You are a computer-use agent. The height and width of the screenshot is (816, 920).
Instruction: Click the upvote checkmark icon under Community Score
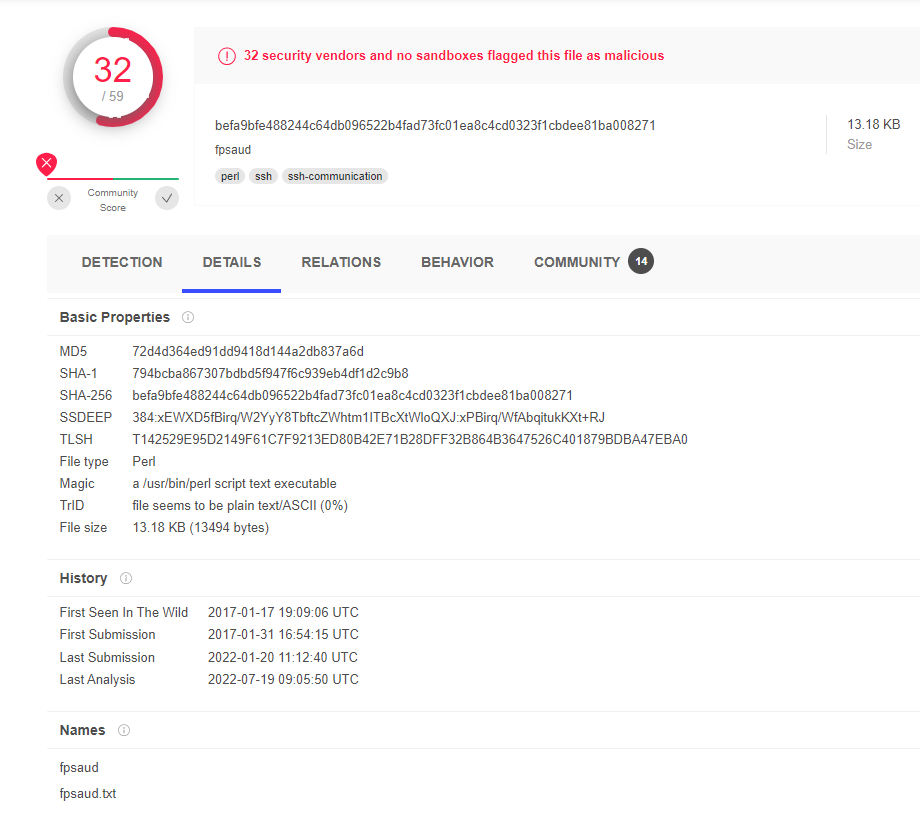(x=167, y=198)
